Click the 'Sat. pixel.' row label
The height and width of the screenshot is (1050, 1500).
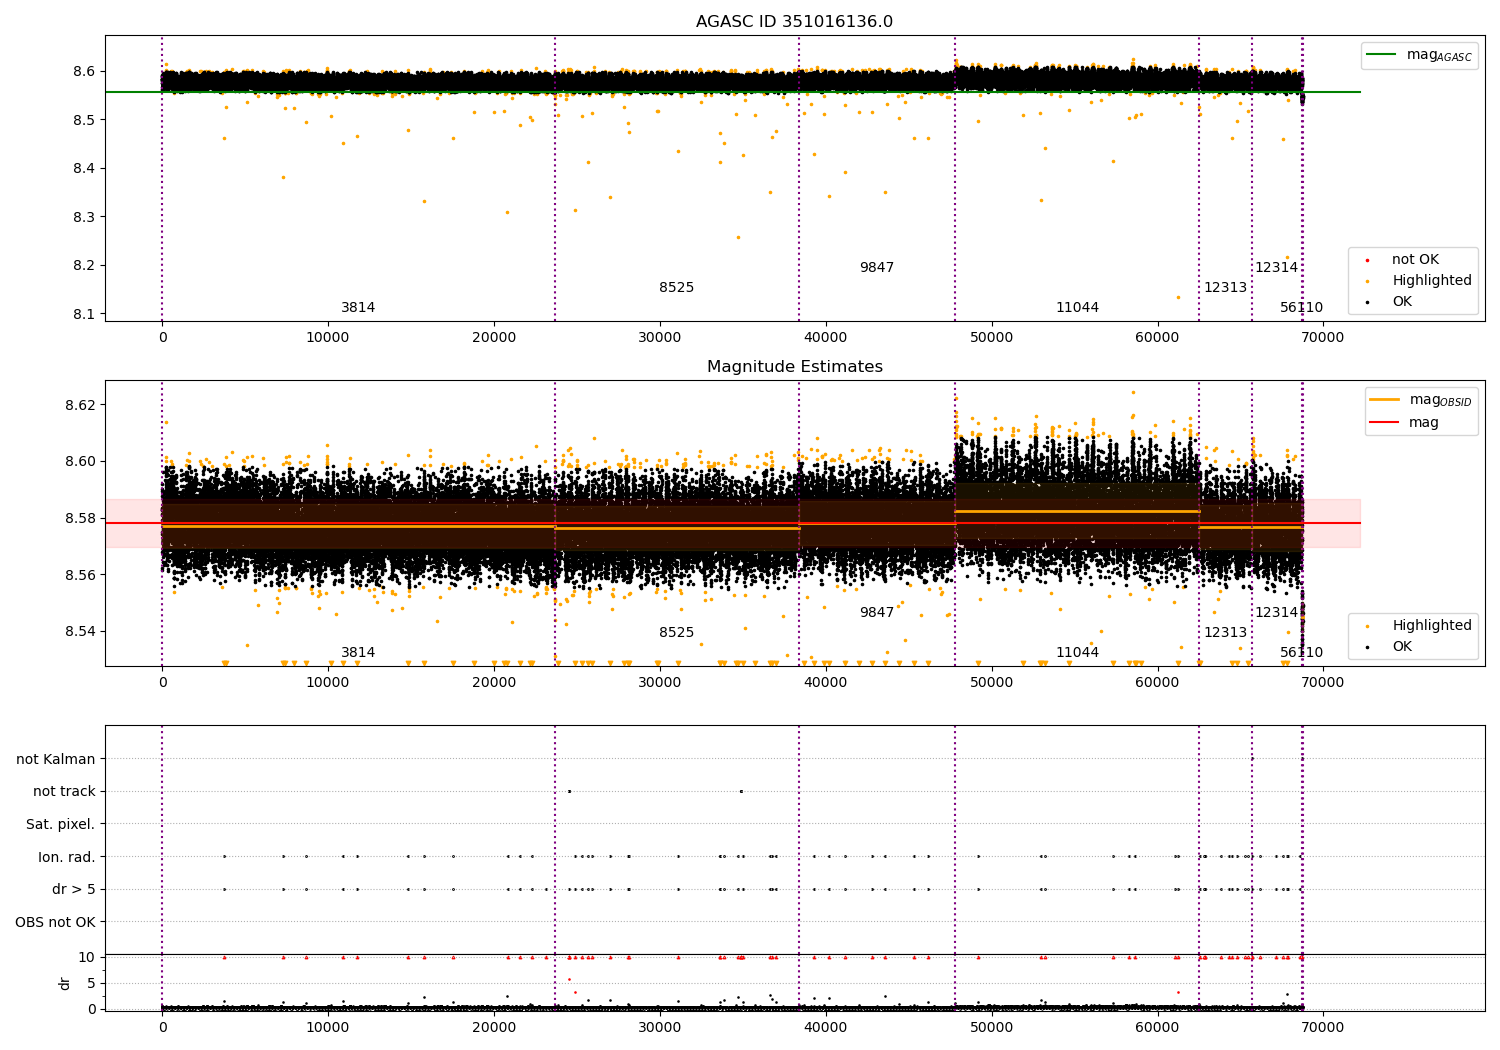coord(61,824)
